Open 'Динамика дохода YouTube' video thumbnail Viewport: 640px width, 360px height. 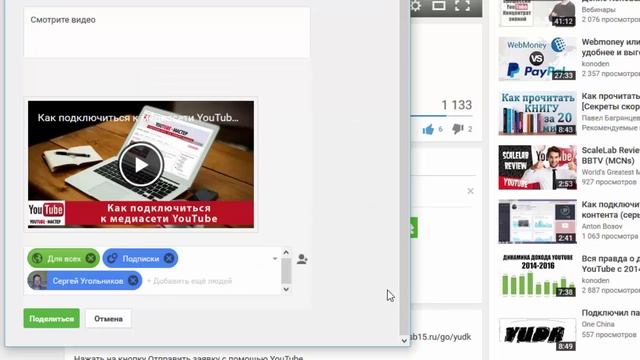[x=538, y=276]
